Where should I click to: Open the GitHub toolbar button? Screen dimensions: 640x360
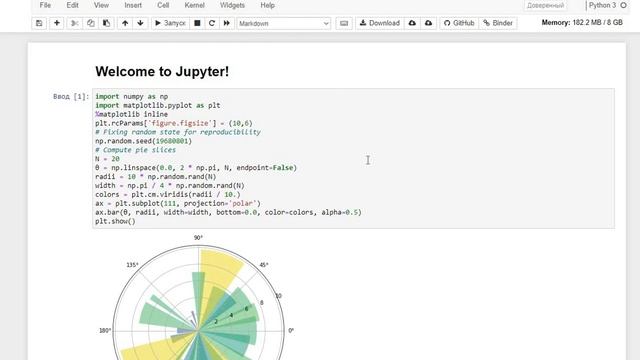(x=459, y=23)
